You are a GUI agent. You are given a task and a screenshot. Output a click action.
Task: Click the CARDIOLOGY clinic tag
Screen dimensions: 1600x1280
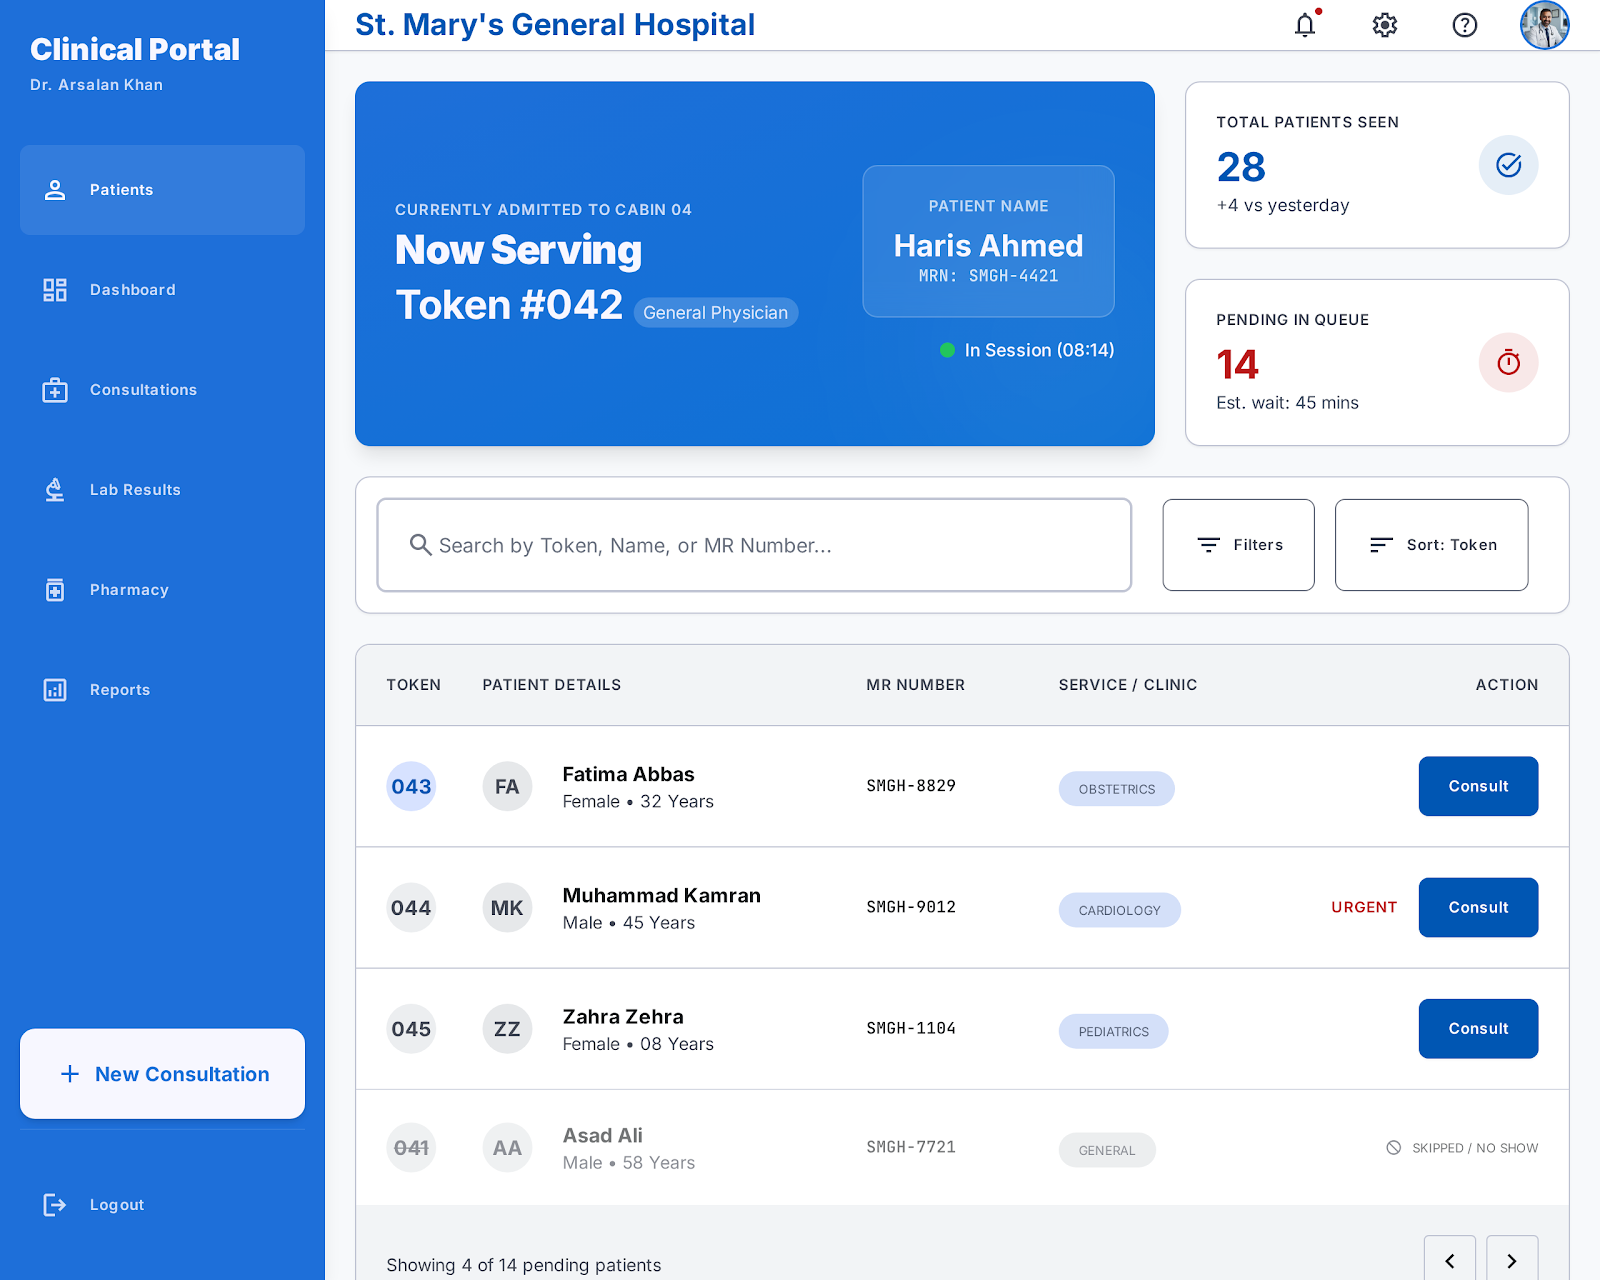1120,910
